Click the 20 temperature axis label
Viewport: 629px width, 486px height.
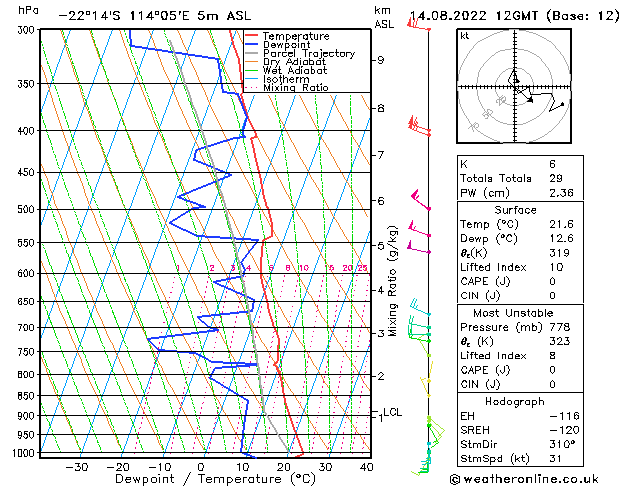(x=284, y=467)
